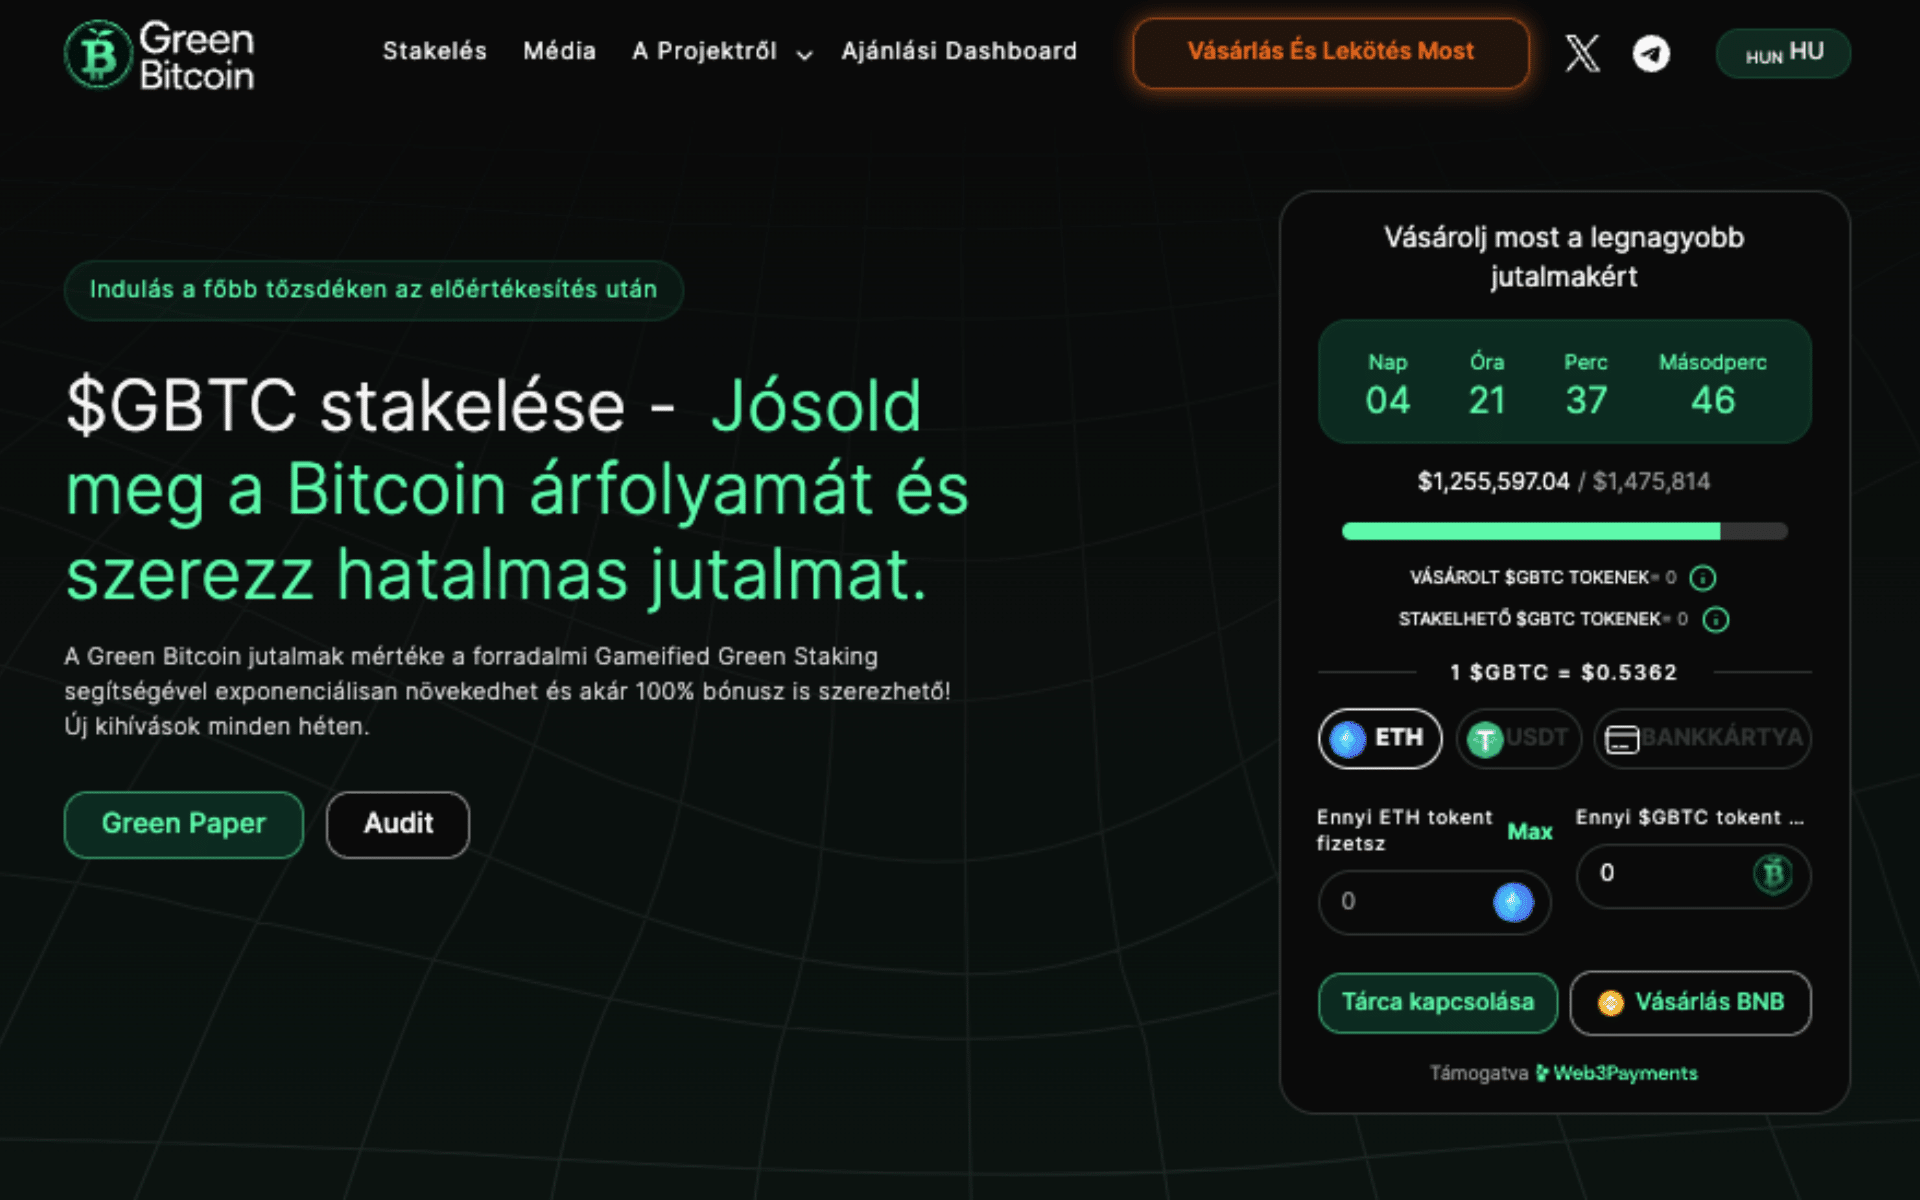Select ETH as payment method
The height and width of the screenshot is (1200, 1920).
1380,739
